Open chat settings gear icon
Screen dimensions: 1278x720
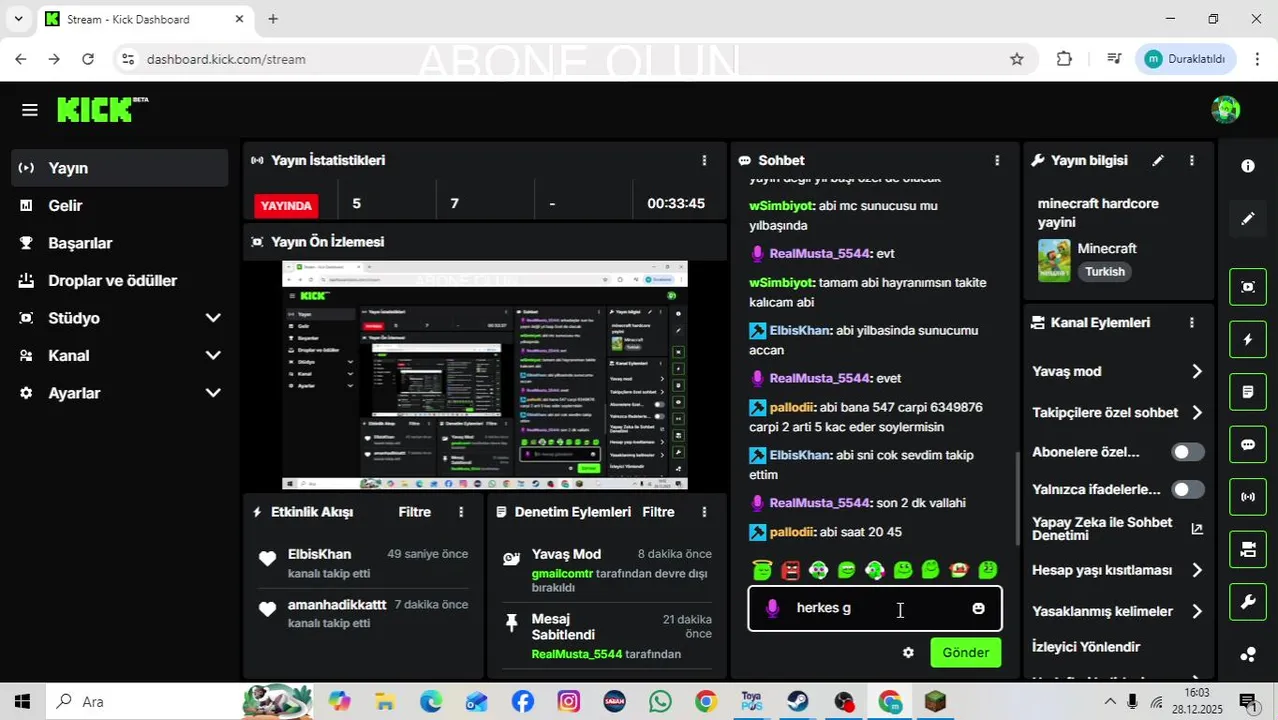point(908,653)
